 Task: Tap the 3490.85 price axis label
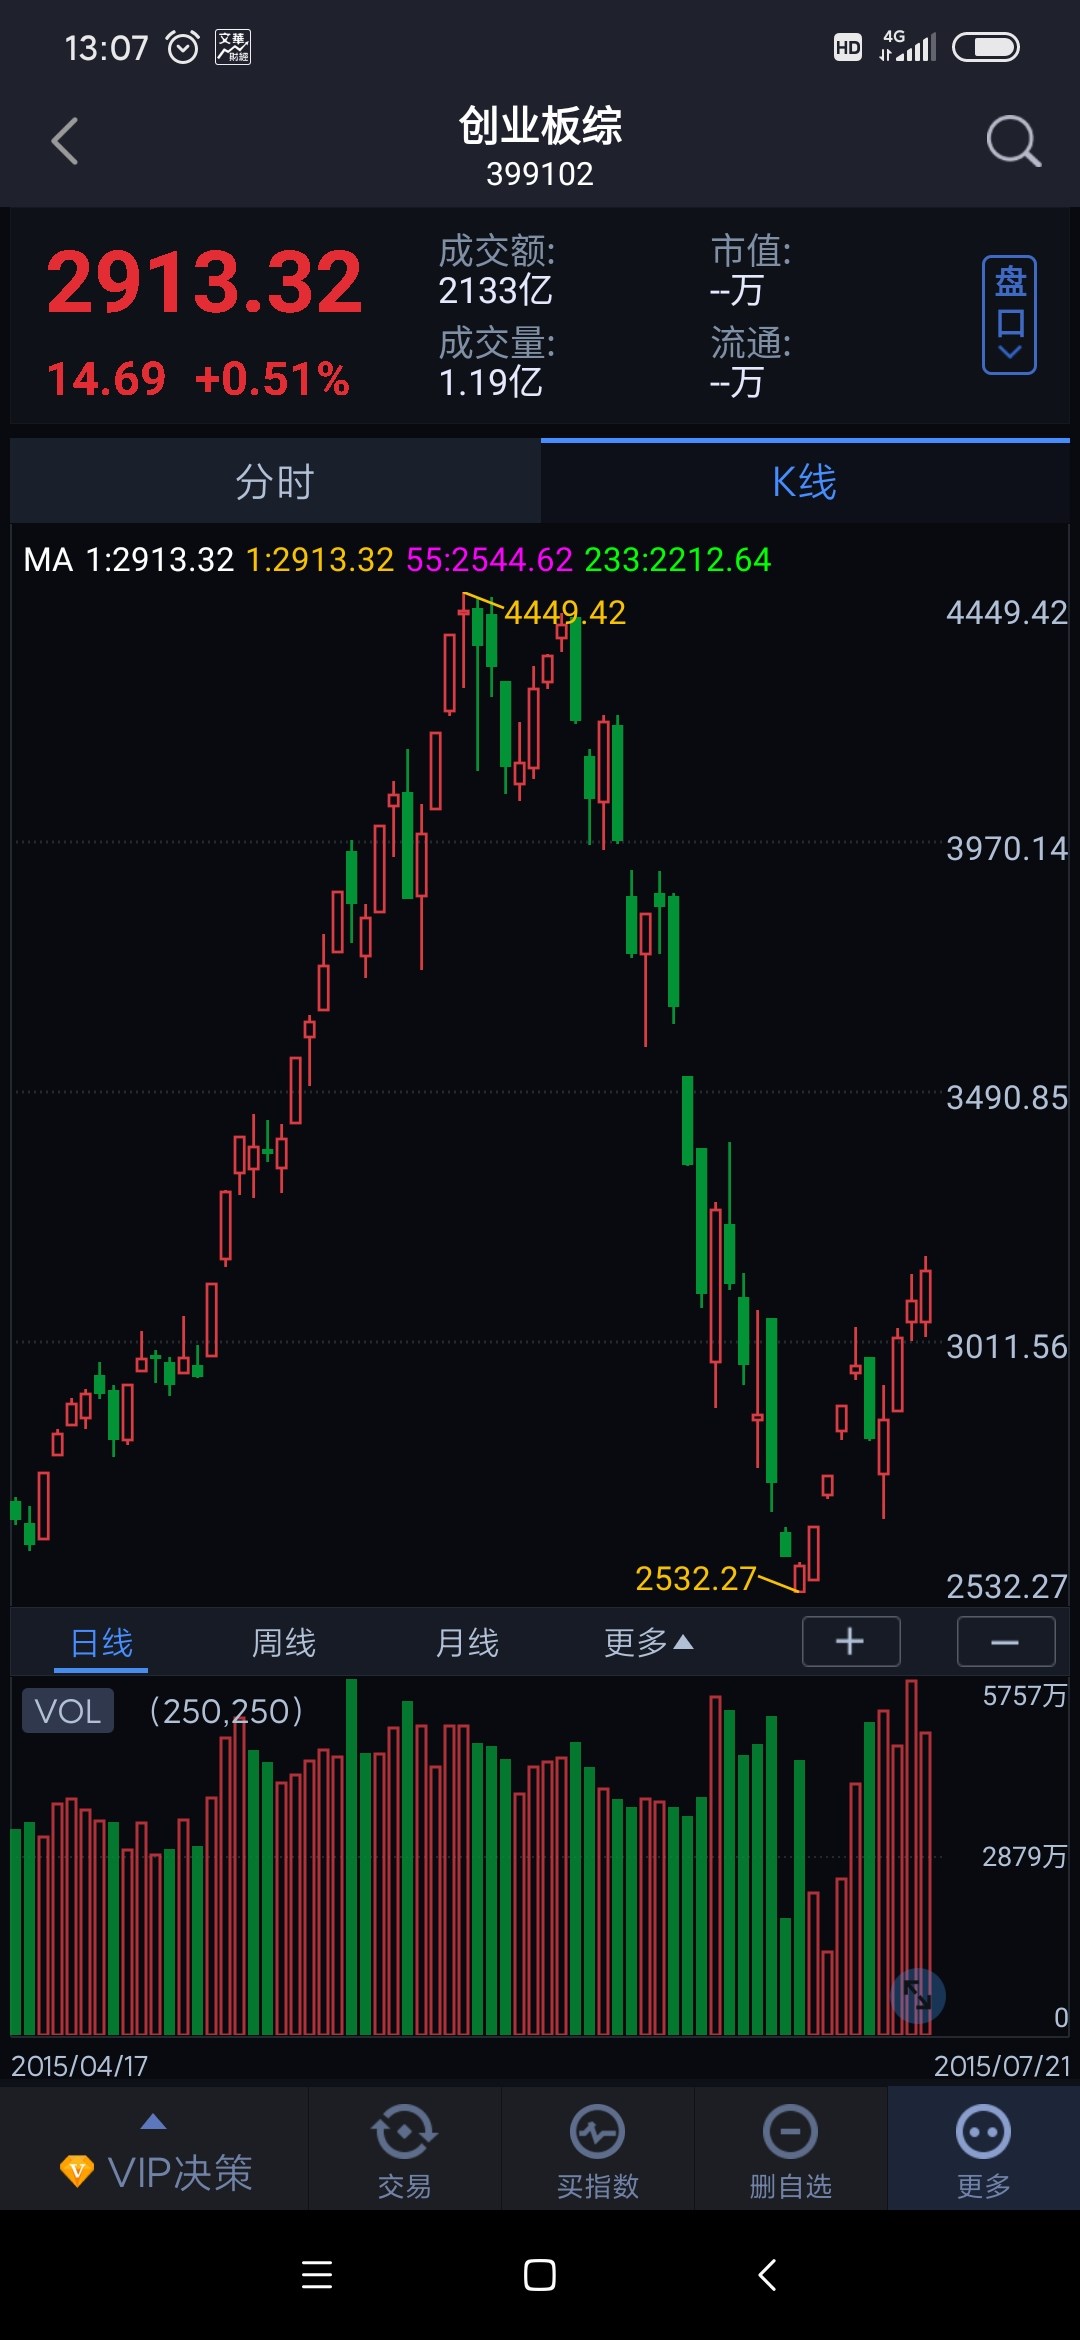point(1007,1098)
